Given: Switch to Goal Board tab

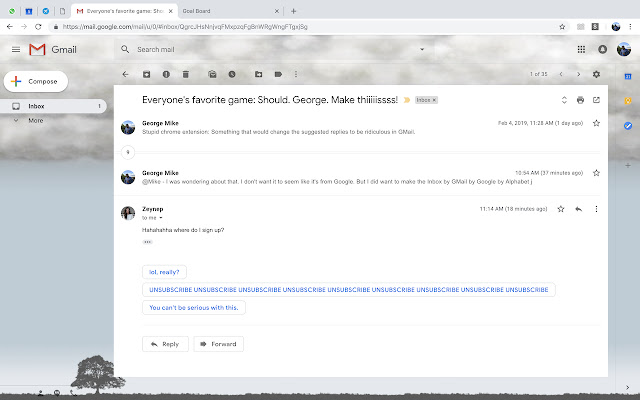Looking at the screenshot, I should click(x=231, y=11).
